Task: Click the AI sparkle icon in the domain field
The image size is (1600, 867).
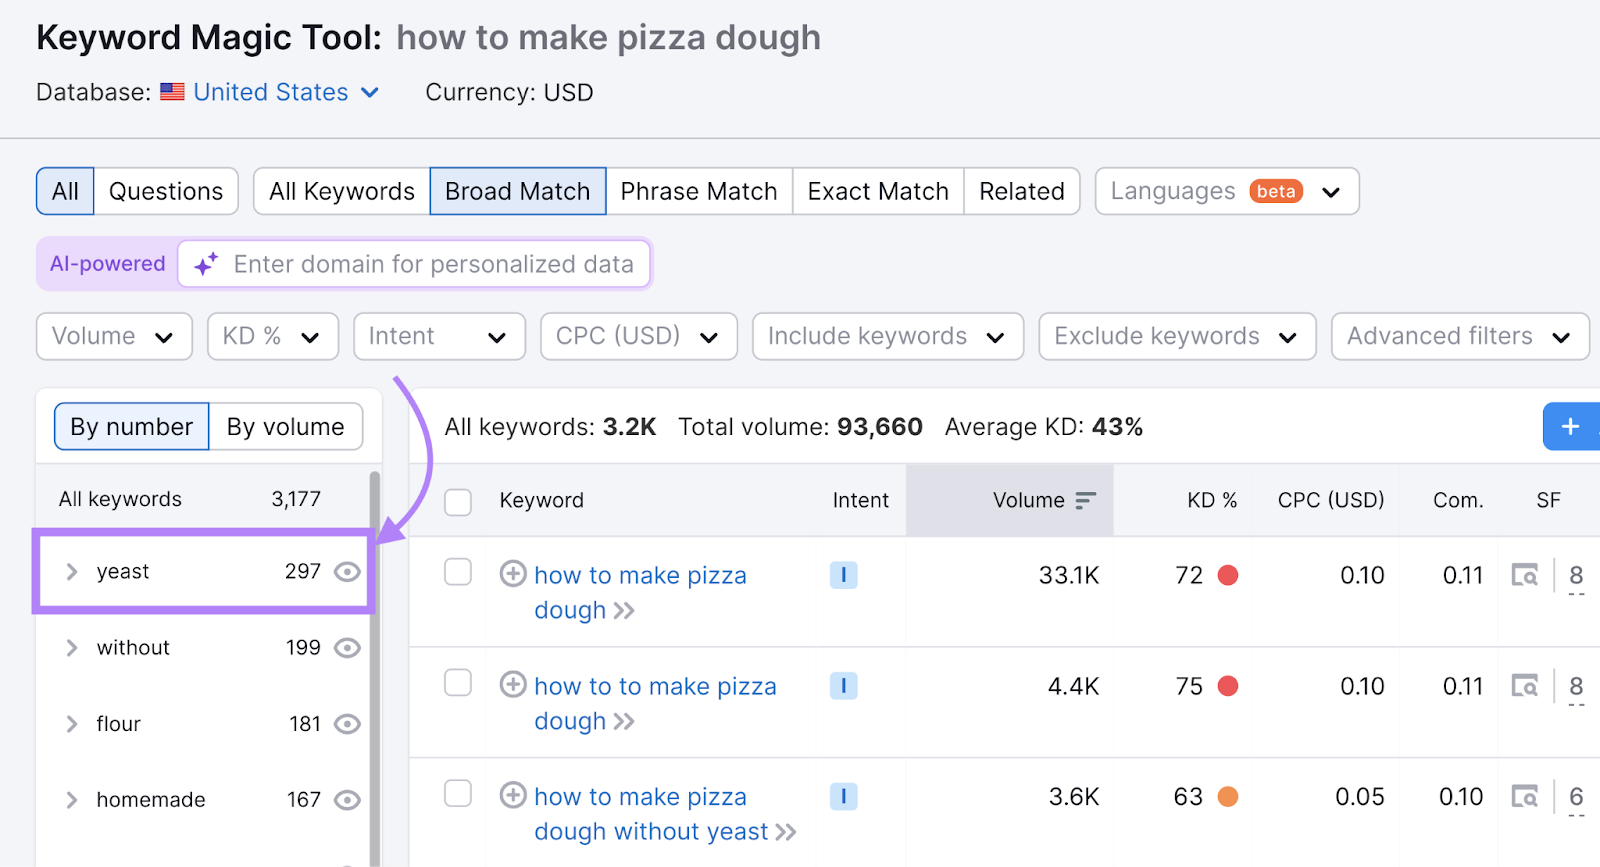Action: click(x=206, y=264)
